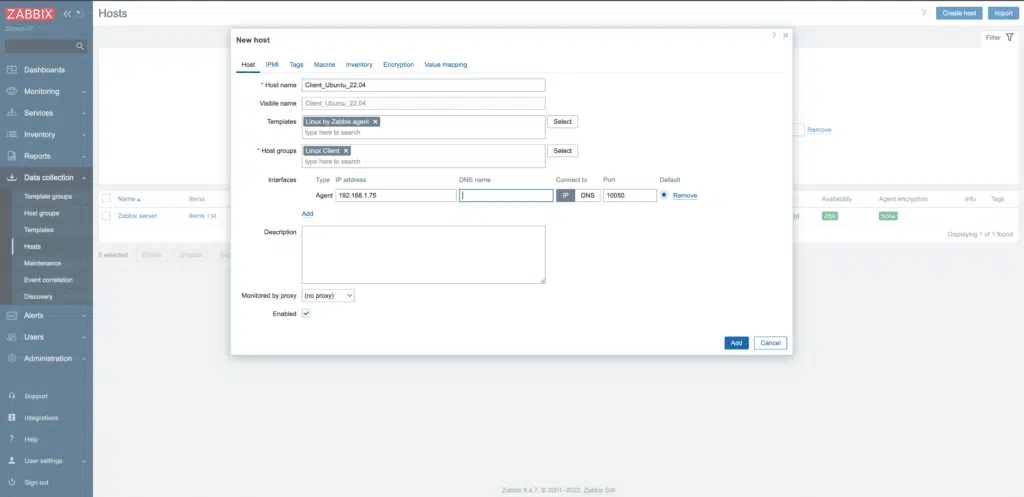Select the Default interface radio button
The image size is (1024, 497).
coord(664,195)
